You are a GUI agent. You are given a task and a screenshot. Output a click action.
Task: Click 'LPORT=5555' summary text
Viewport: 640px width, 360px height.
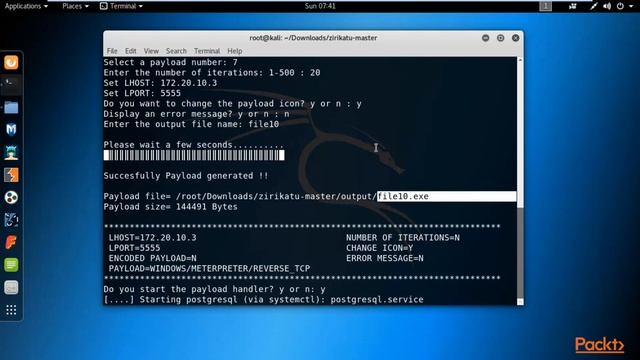click(134, 248)
